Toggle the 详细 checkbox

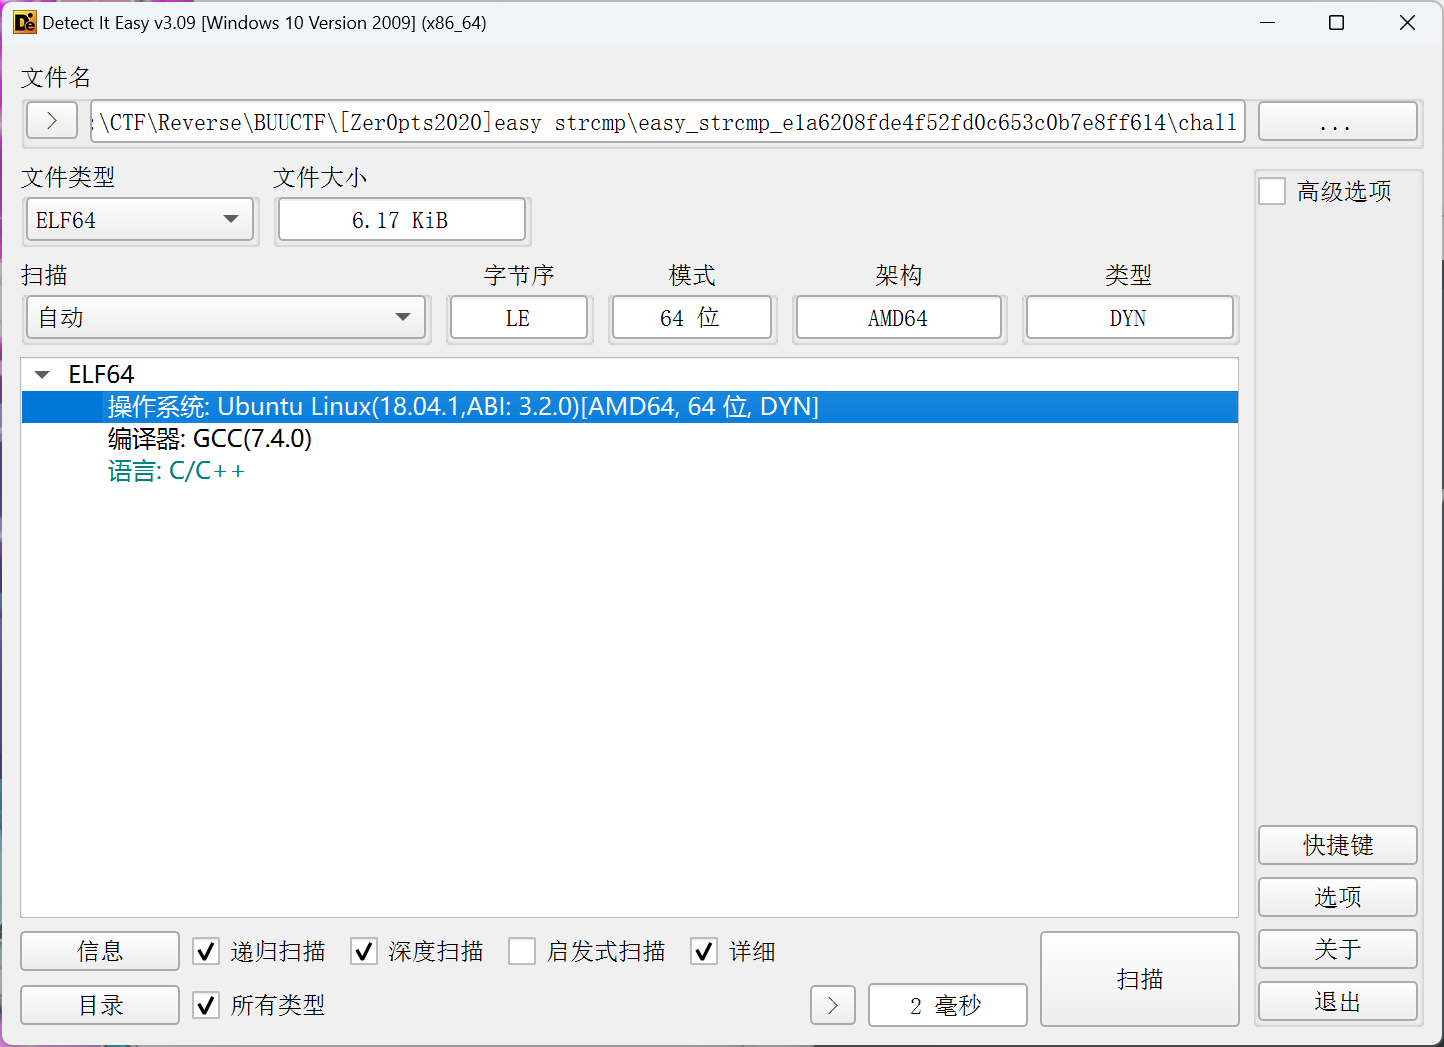coord(704,951)
